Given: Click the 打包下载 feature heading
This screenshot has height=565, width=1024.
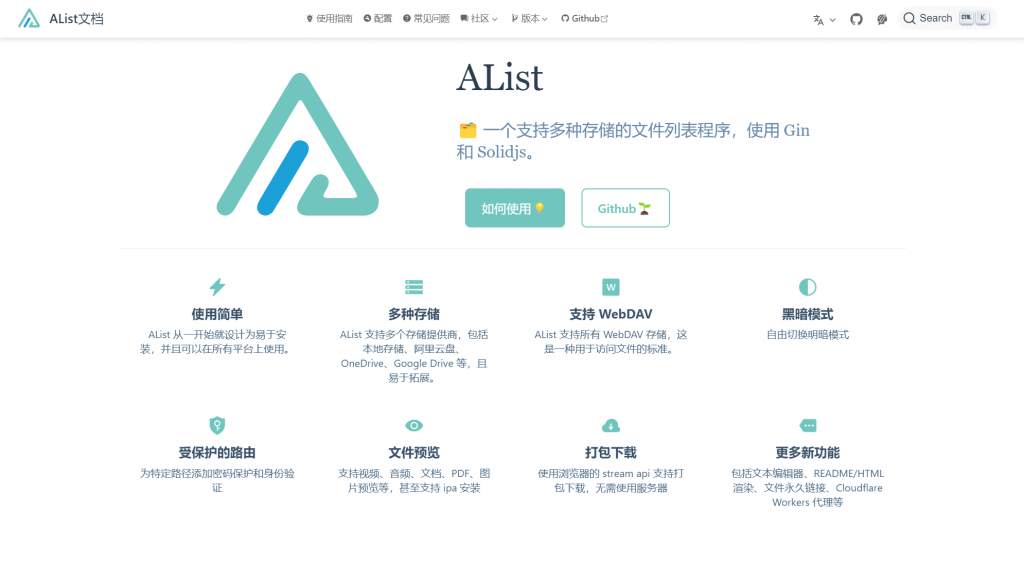Looking at the screenshot, I should [611, 453].
